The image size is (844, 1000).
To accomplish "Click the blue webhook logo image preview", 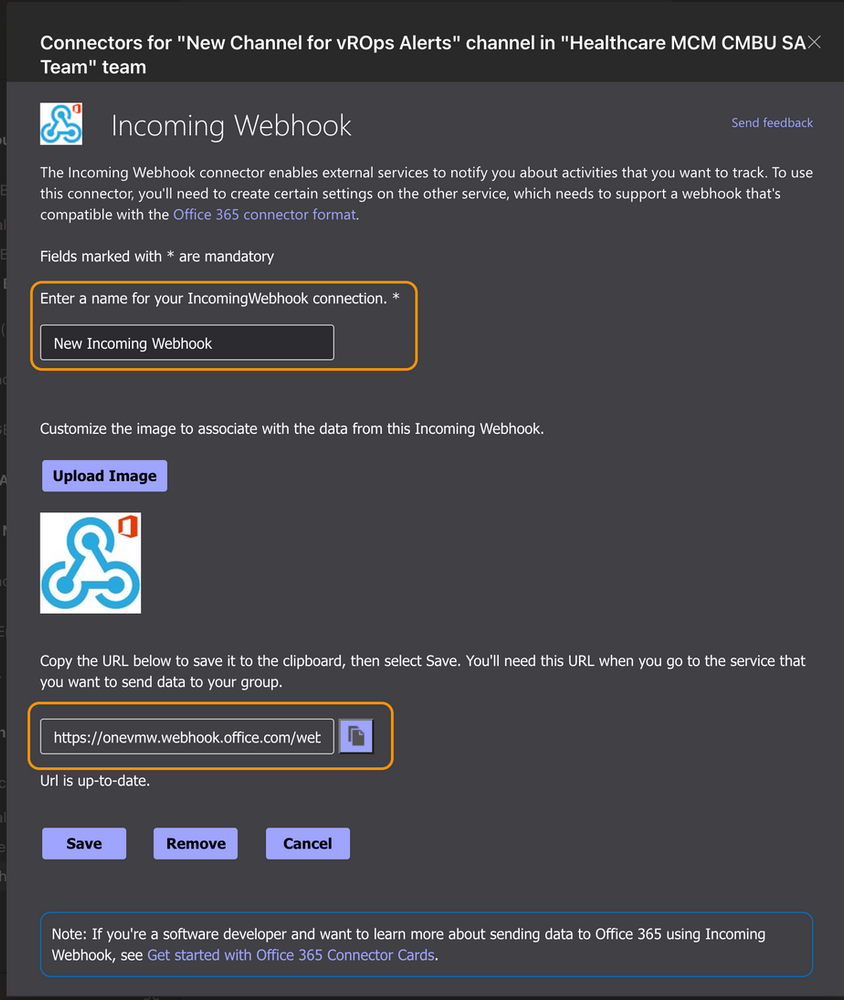I will point(90,563).
